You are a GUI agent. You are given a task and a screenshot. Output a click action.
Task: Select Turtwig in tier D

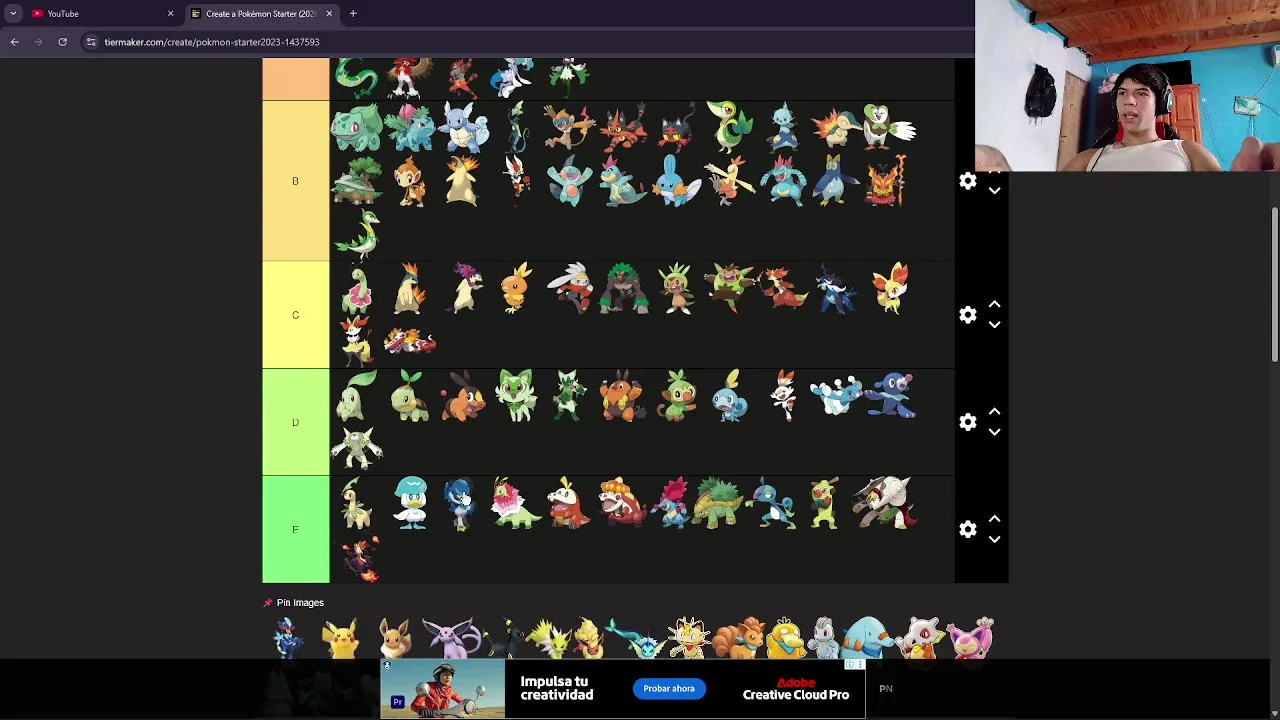click(410, 395)
